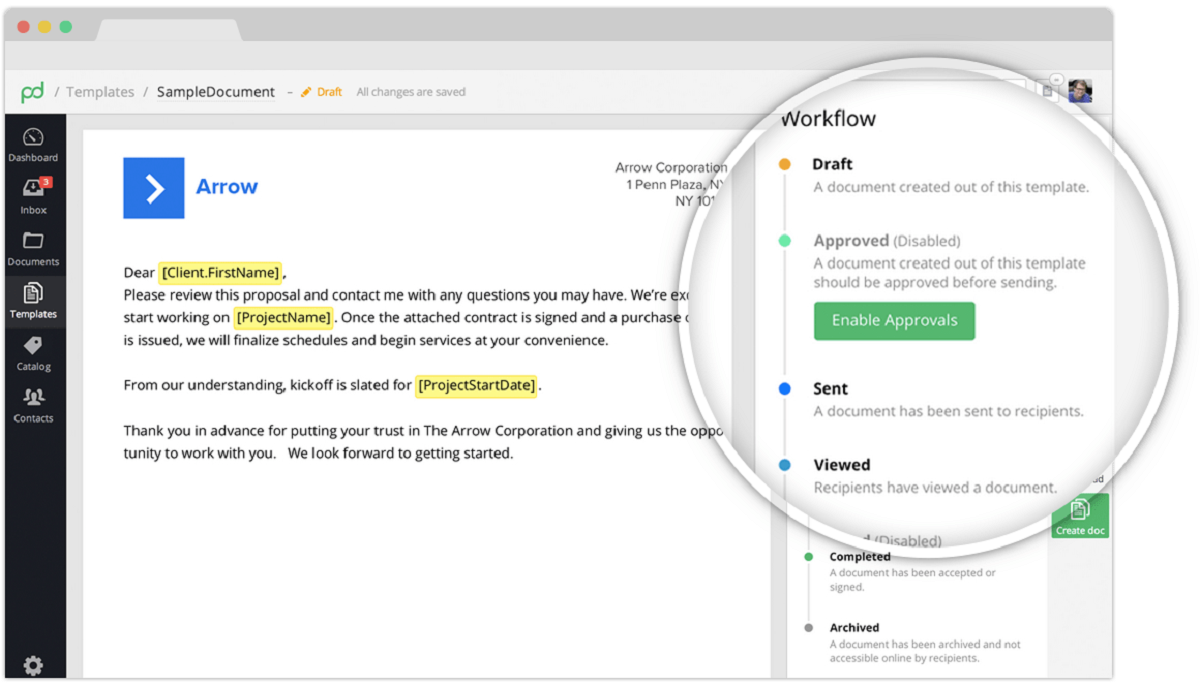This screenshot has height=688, width=1200.
Task: Click the Arrow company logo image
Action: [x=153, y=188]
